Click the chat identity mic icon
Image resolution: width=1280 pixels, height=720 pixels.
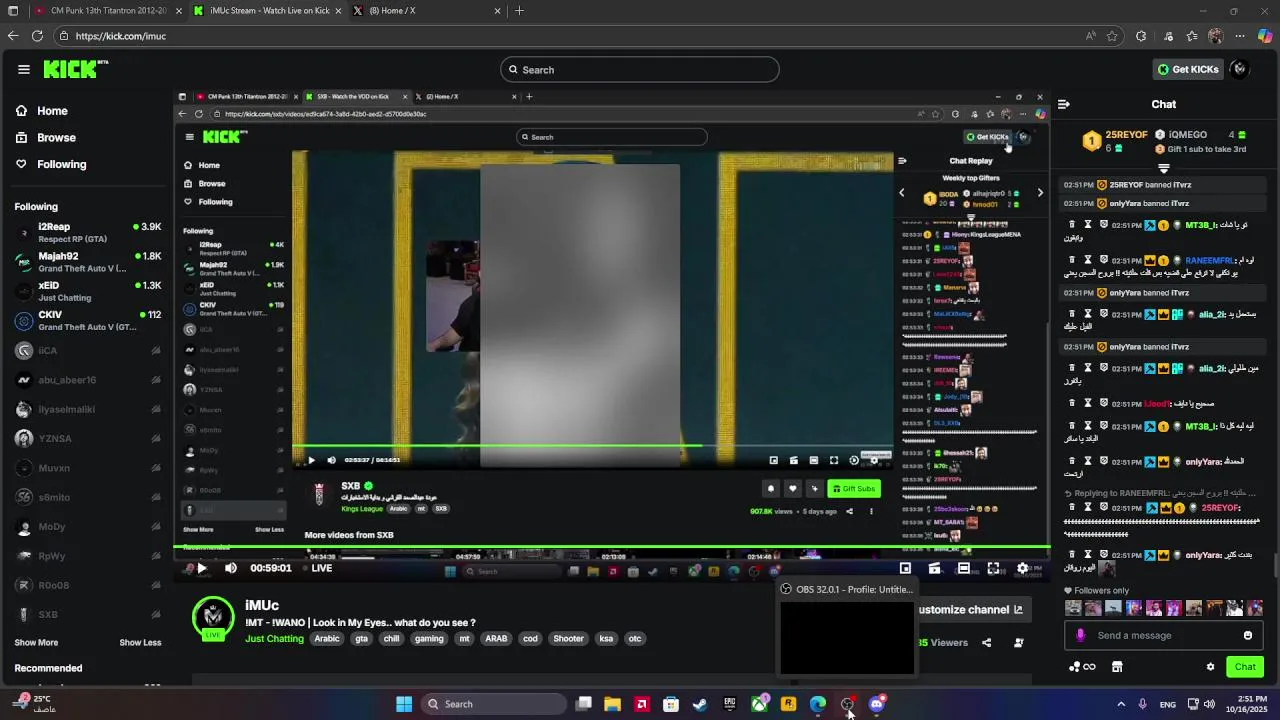[x=1080, y=635]
